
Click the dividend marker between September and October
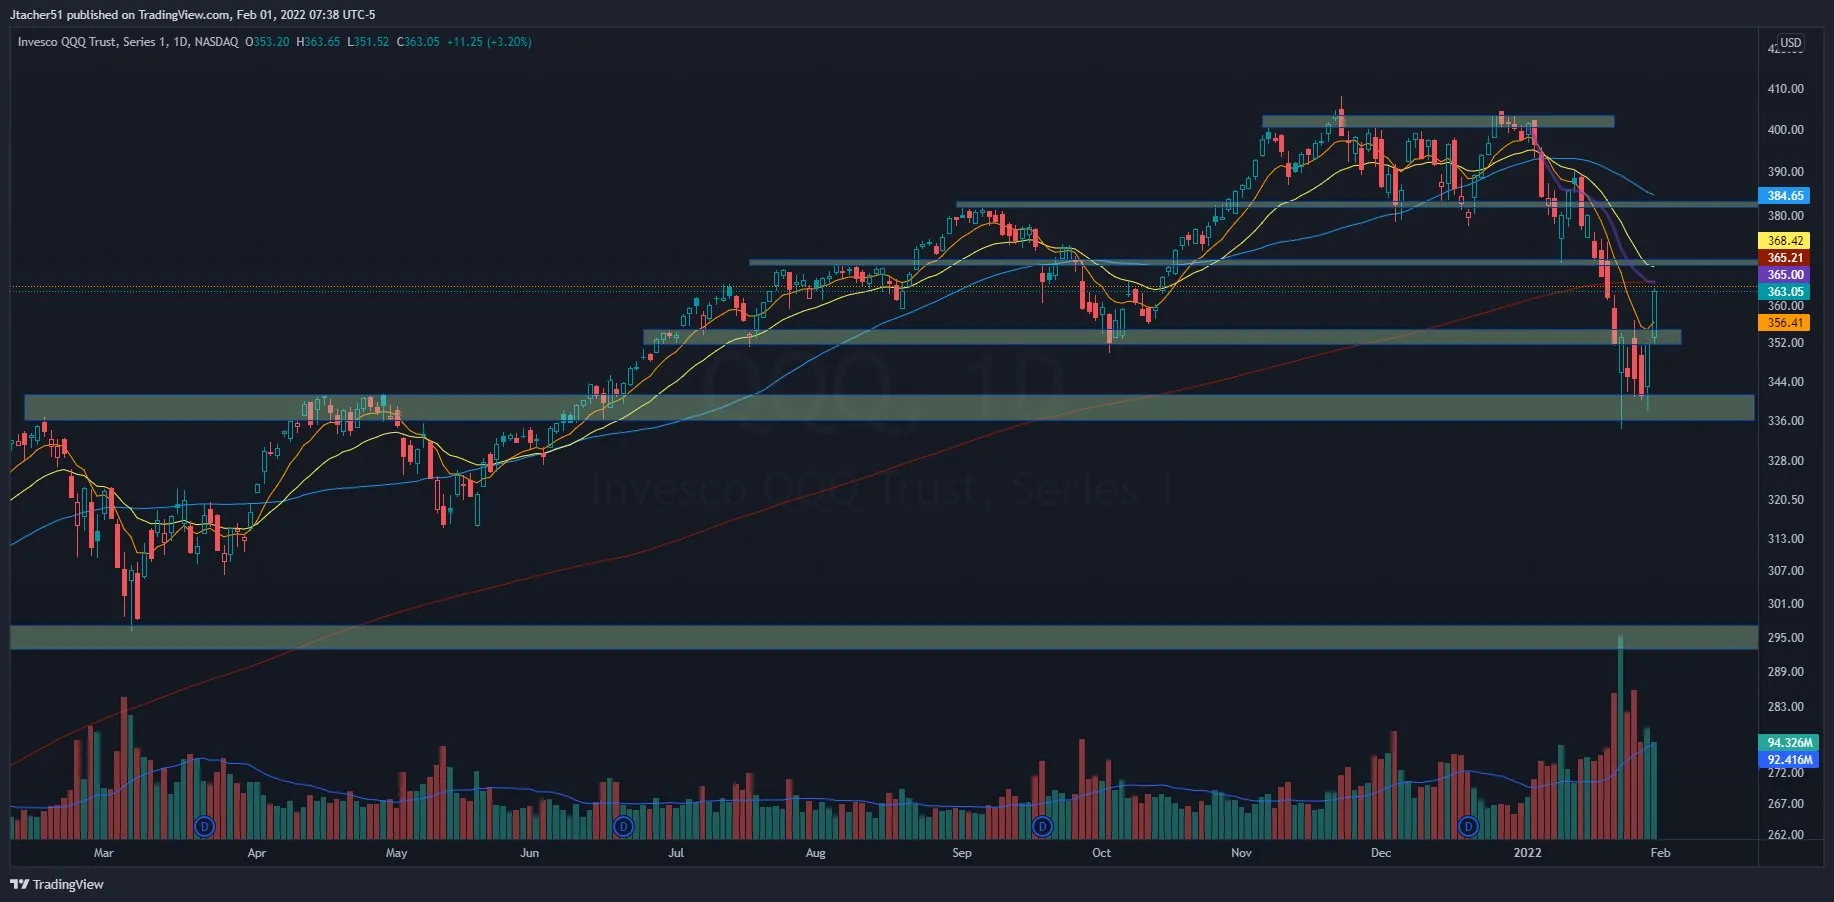(x=1042, y=826)
